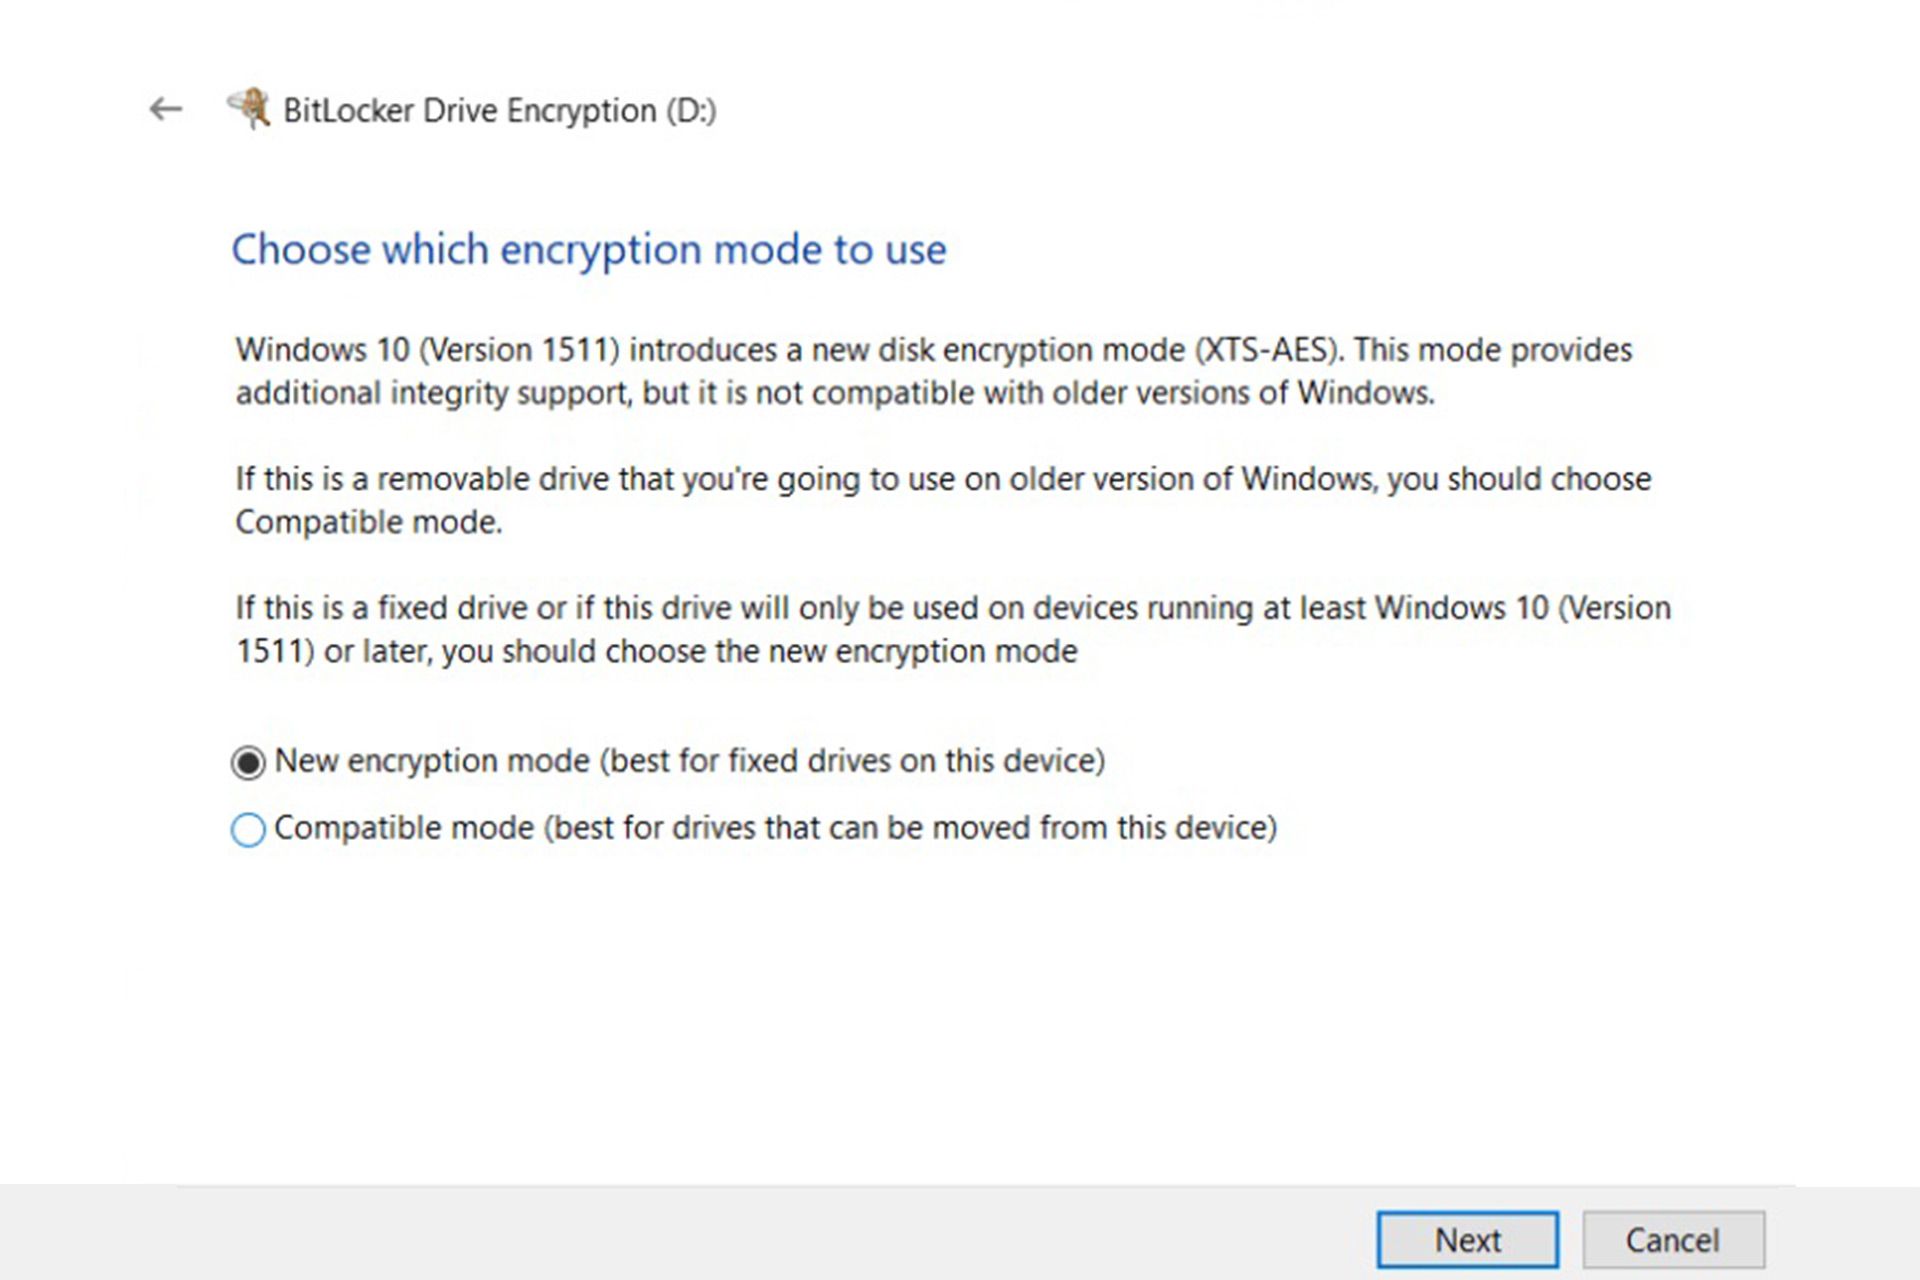
Task: Proceed with the Next button
Action: [1467, 1240]
